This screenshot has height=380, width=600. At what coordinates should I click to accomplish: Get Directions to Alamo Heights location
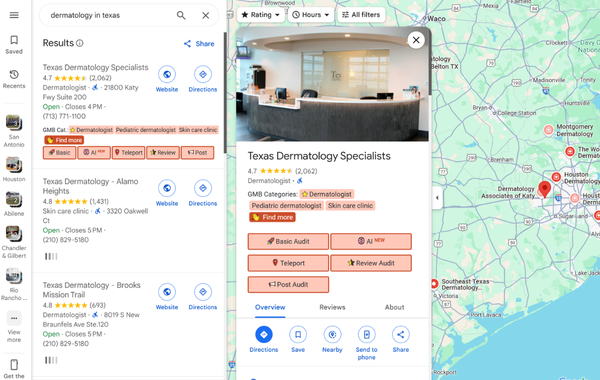203,188
